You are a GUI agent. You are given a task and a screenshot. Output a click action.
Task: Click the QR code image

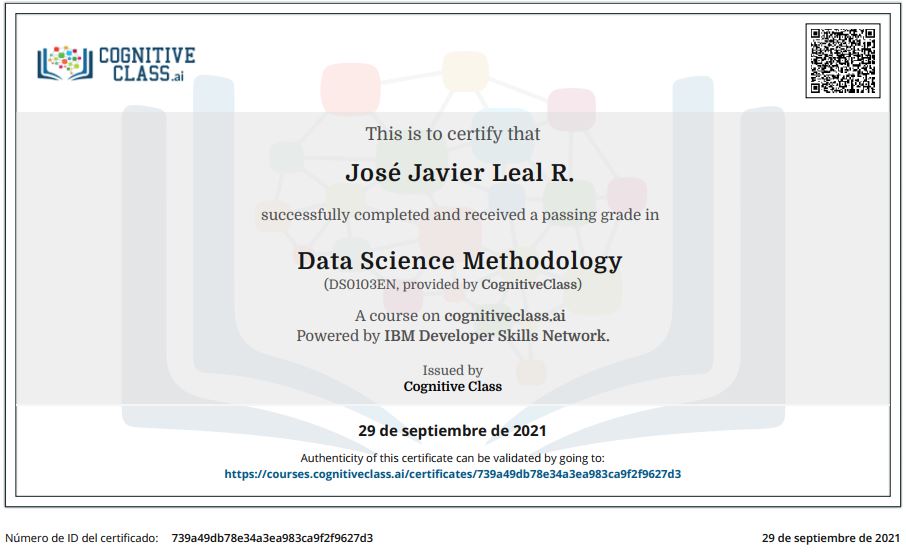(842, 60)
